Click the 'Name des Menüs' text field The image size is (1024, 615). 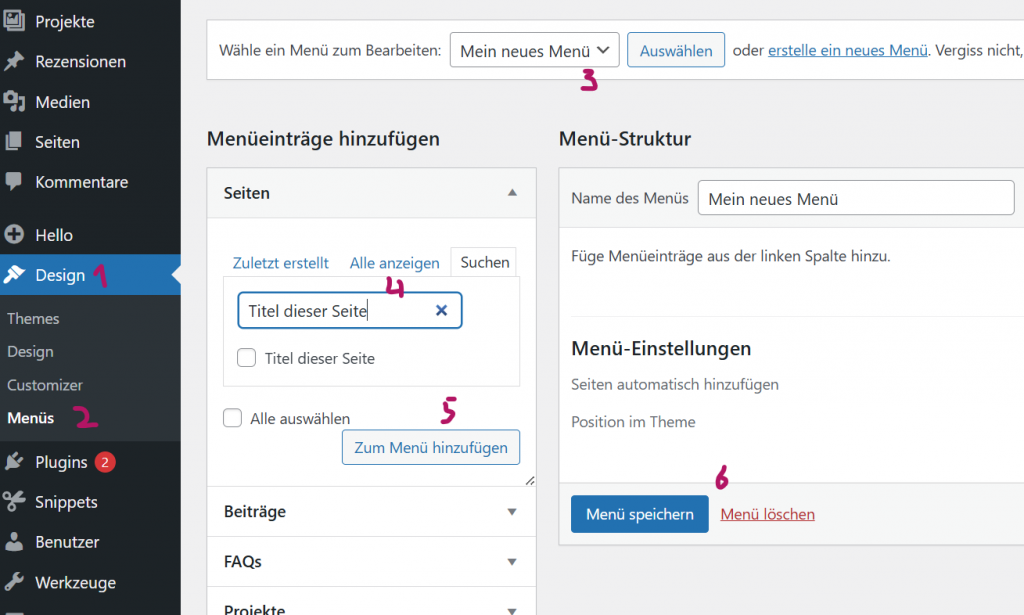855,198
